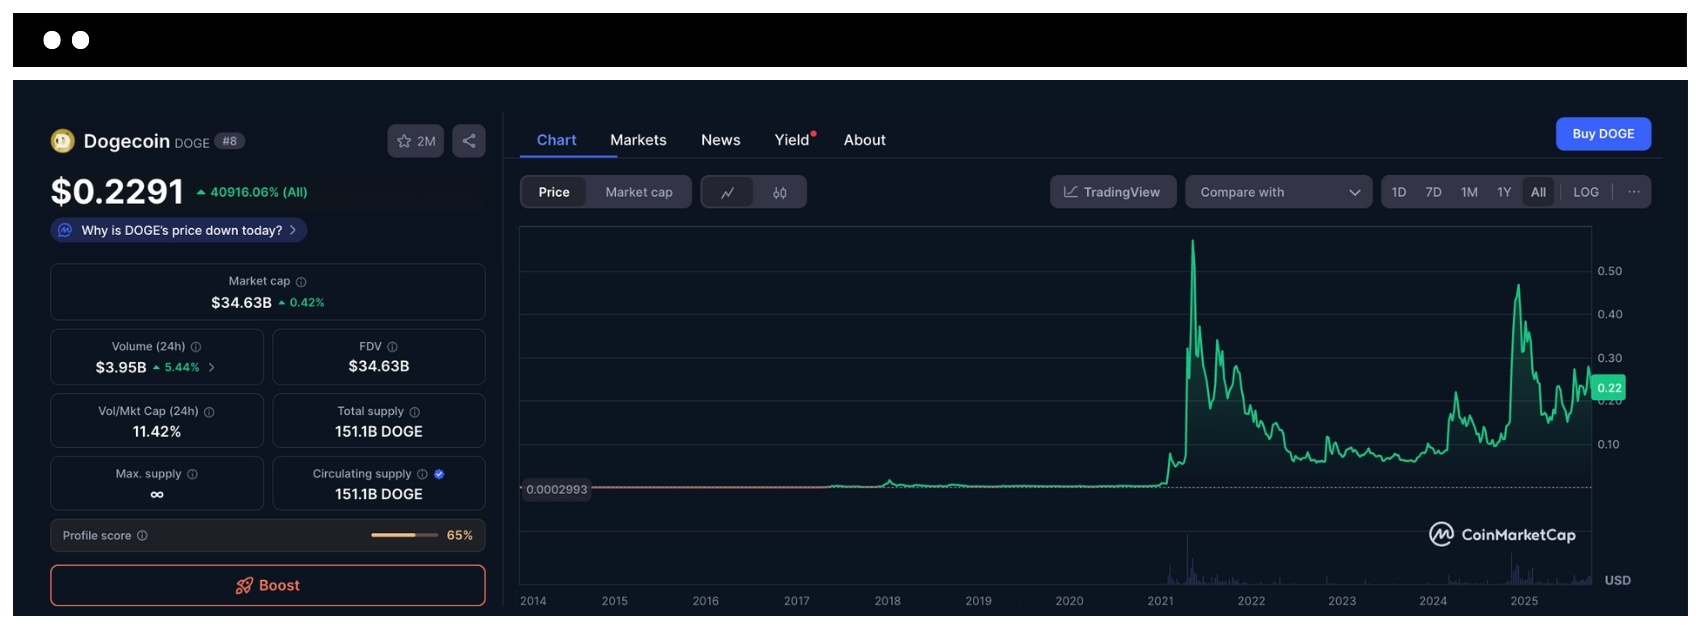Select the 1D time range
Screen dimensions: 1700x625
(x=1399, y=192)
